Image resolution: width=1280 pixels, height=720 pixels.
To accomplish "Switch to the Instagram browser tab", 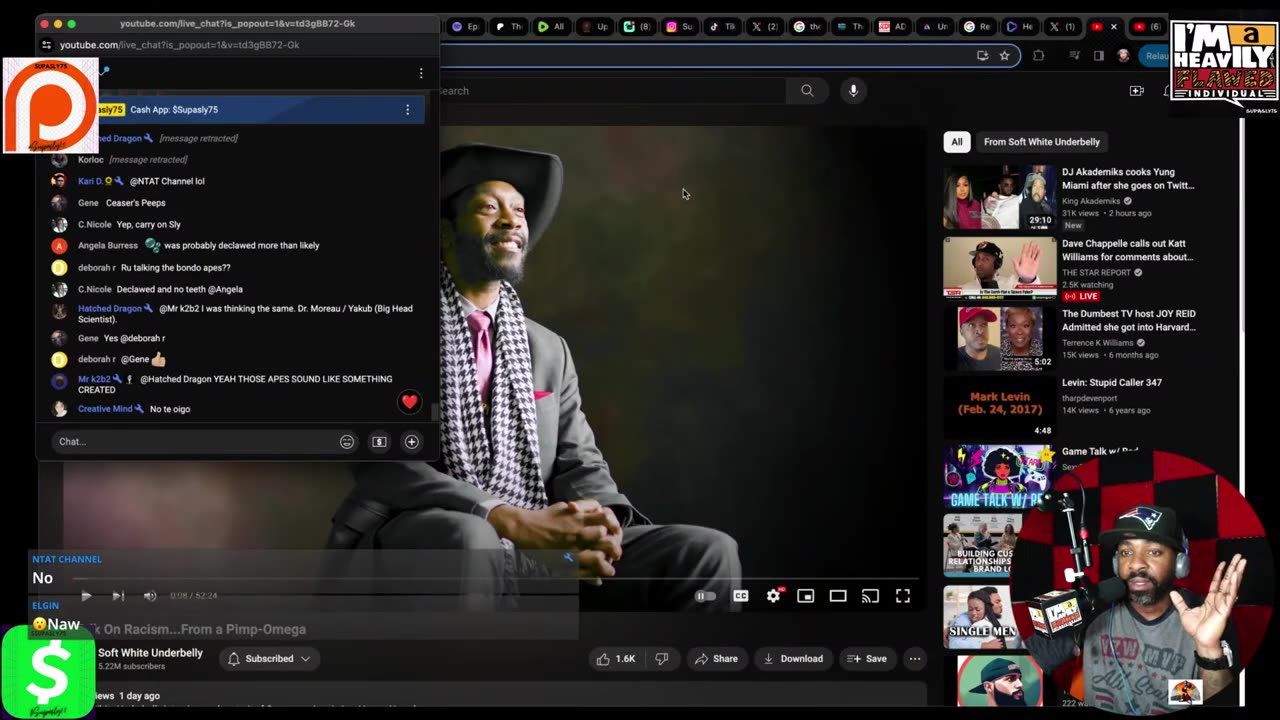I will pyautogui.click(x=681, y=27).
